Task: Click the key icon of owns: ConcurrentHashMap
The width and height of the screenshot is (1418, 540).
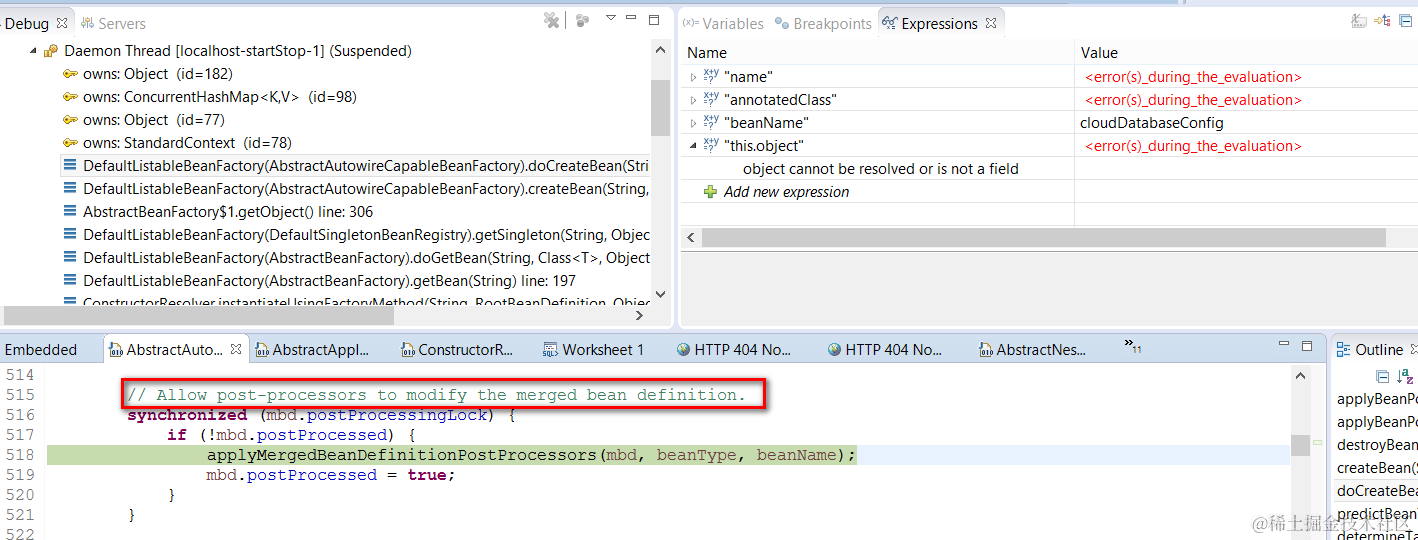Action: click(x=70, y=97)
